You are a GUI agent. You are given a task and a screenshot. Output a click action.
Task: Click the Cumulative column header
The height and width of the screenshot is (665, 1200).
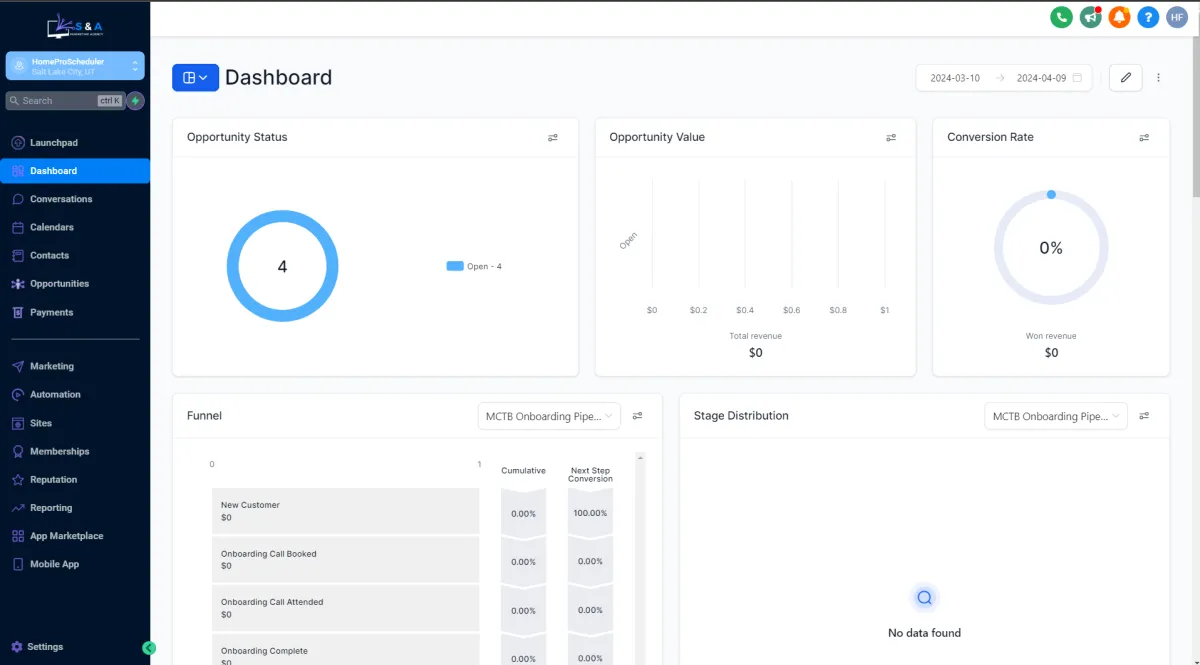tap(523, 471)
